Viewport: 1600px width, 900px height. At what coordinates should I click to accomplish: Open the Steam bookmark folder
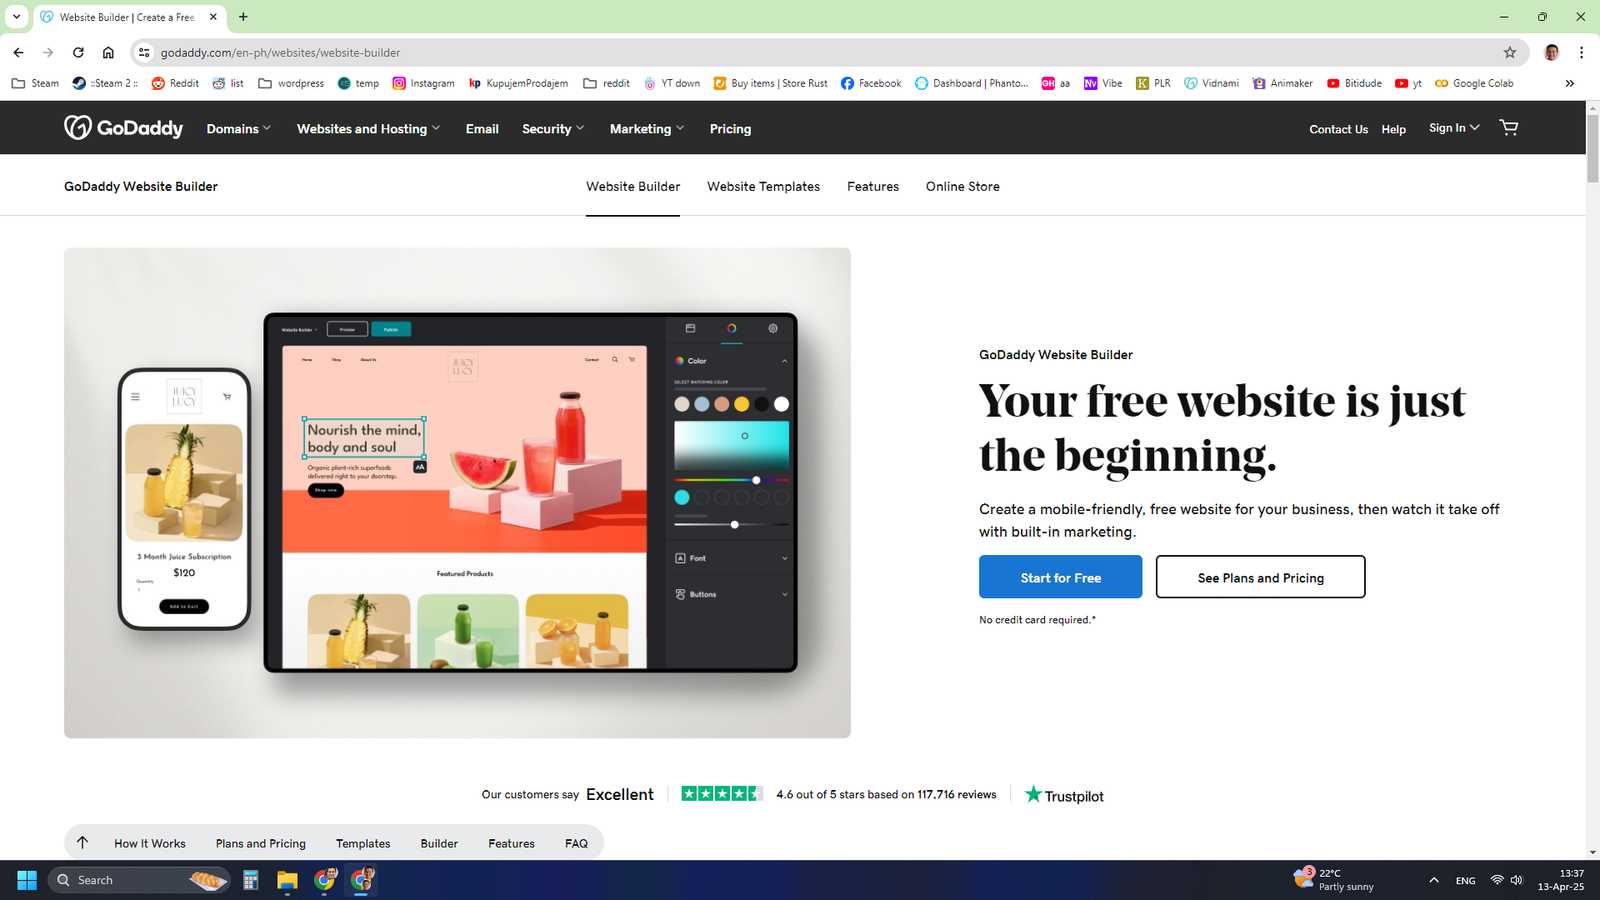point(35,83)
